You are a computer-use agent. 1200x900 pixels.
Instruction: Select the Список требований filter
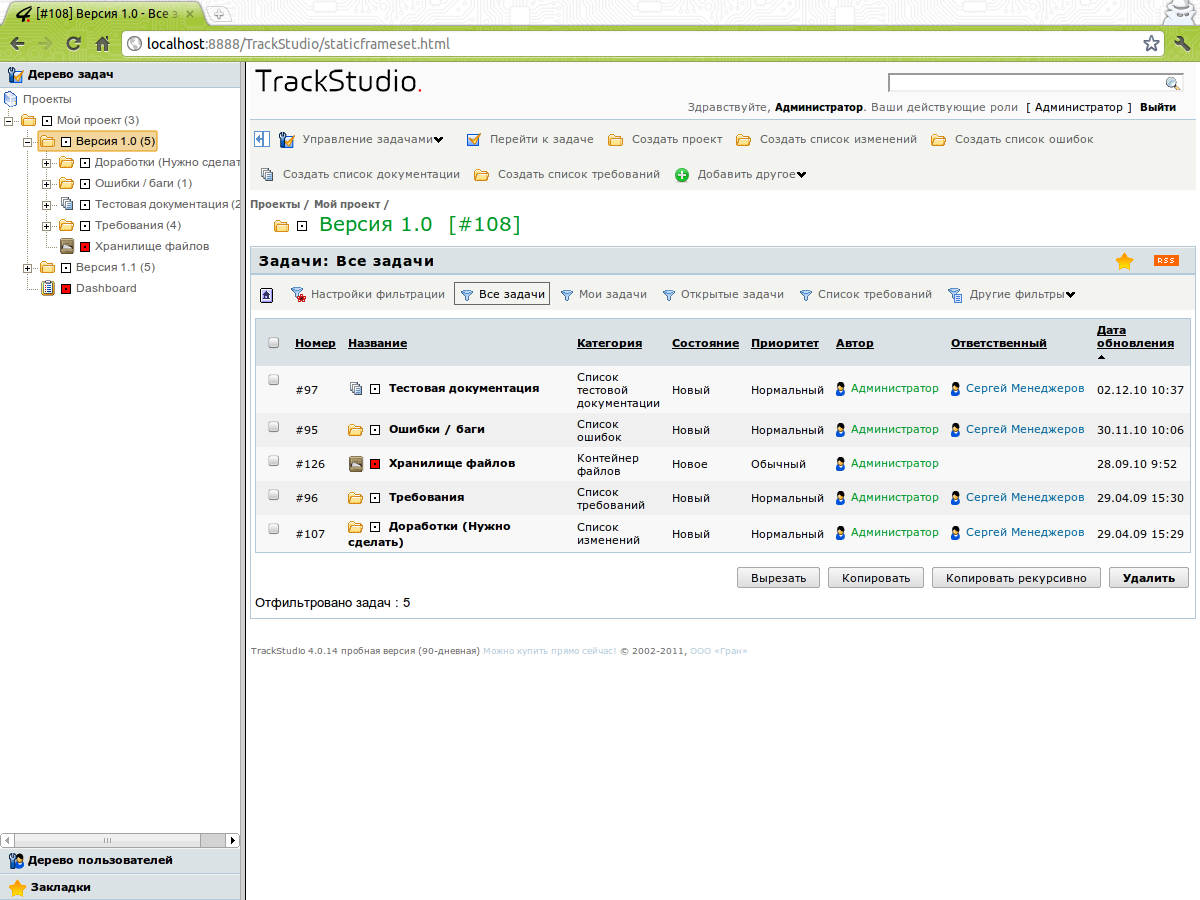click(865, 295)
